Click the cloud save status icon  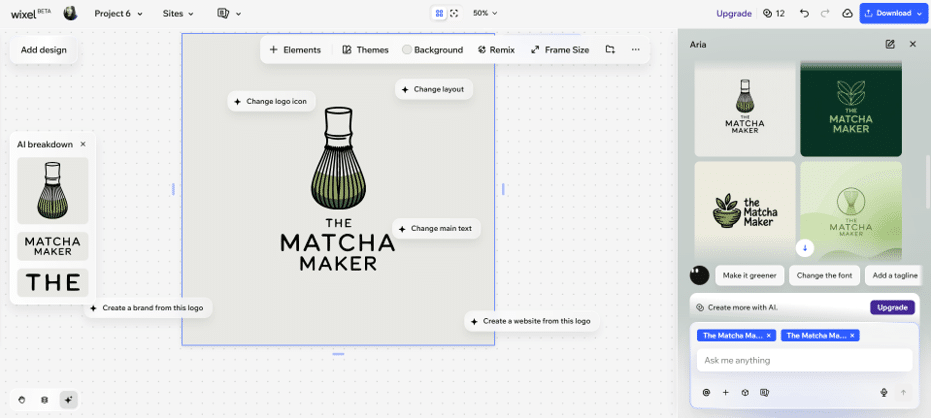coord(847,14)
